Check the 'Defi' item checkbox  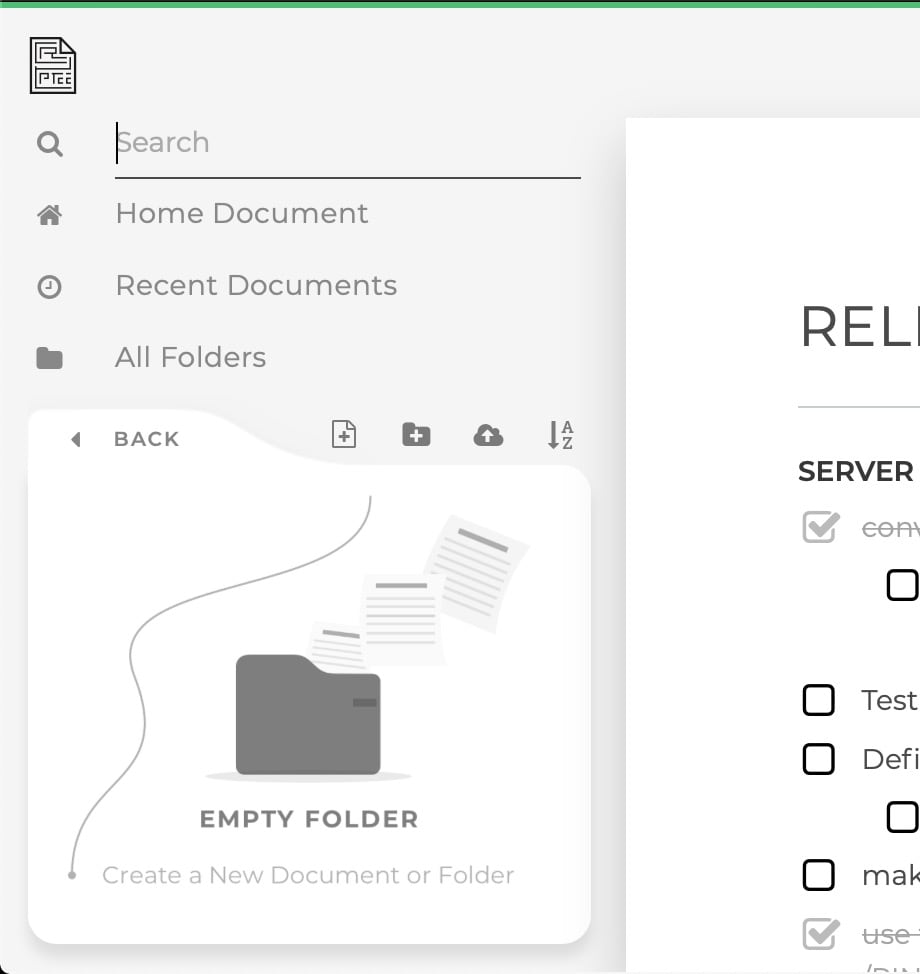point(819,759)
